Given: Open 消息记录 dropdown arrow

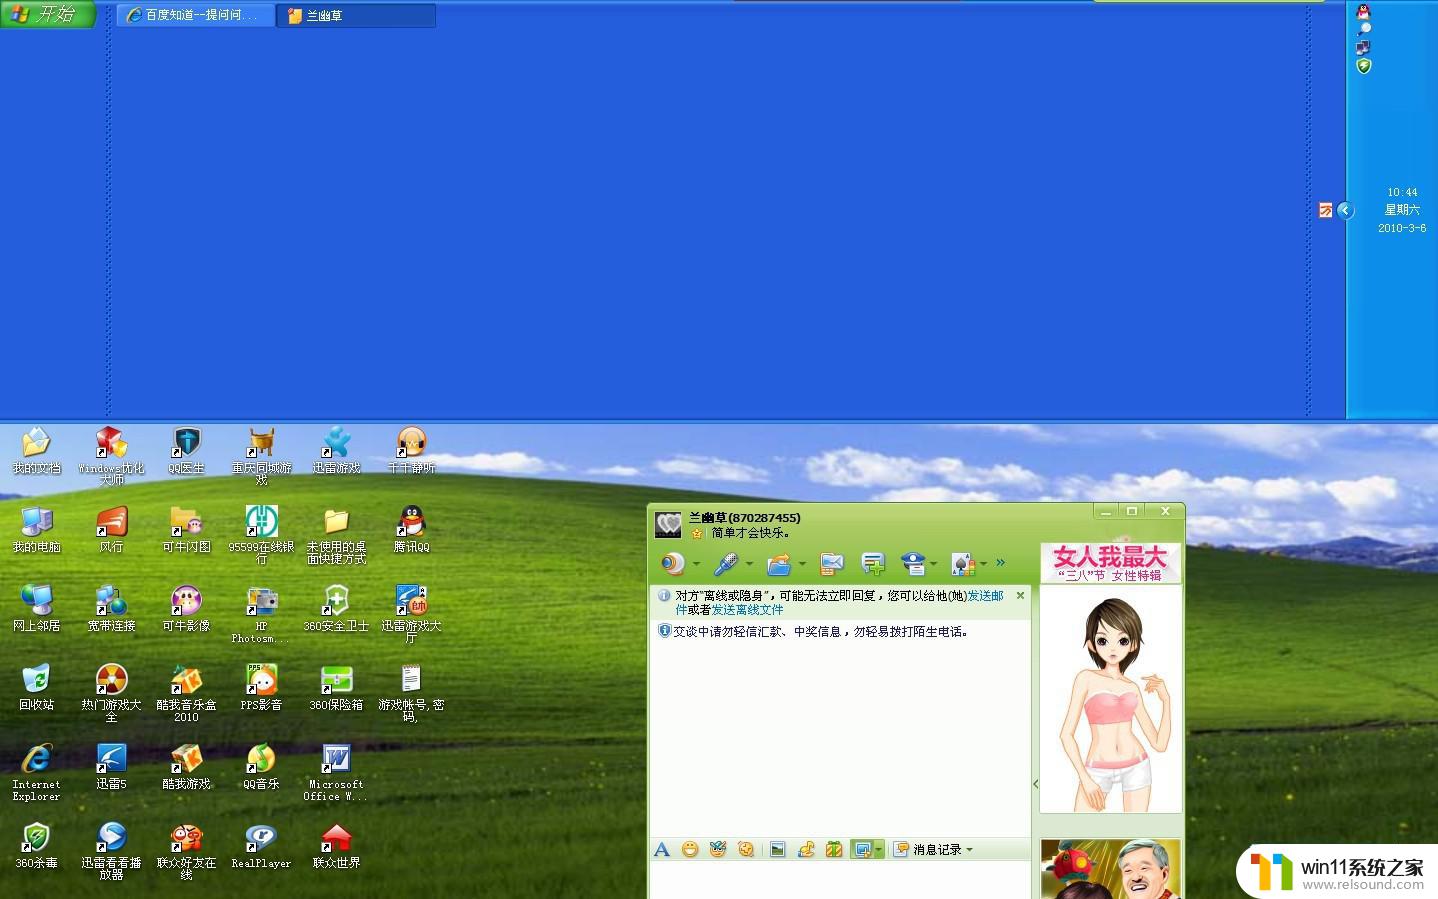Looking at the screenshot, I should coord(969,850).
